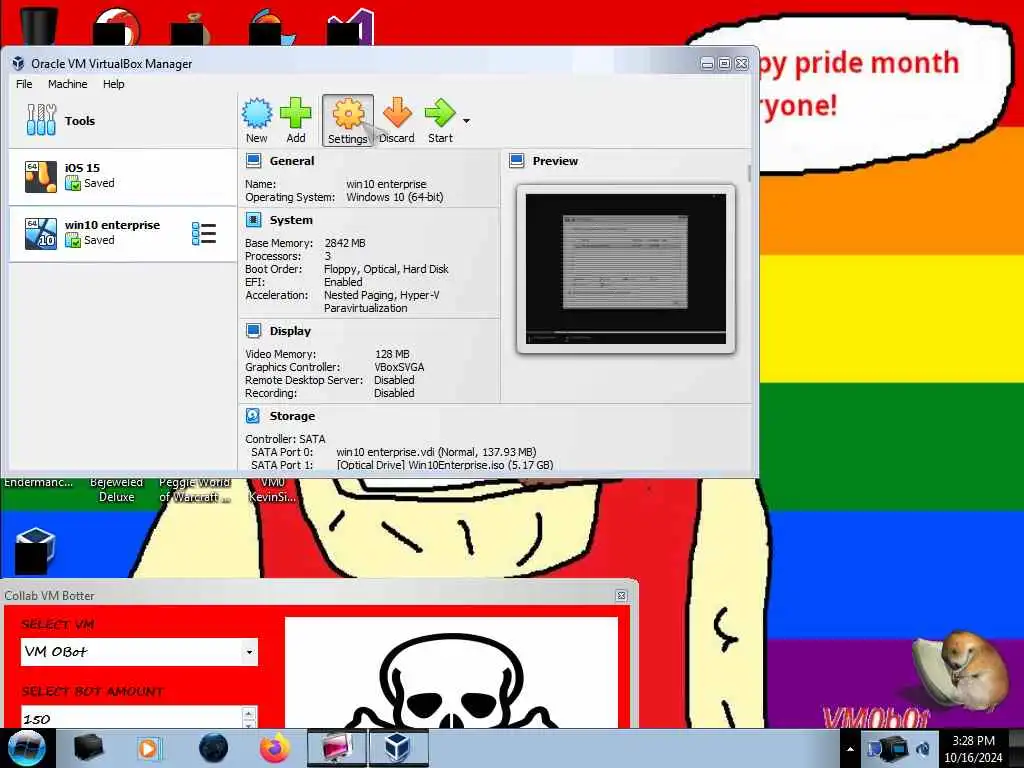
Task: Click the win10 enterprise Saved state icon
Action: (x=72, y=240)
